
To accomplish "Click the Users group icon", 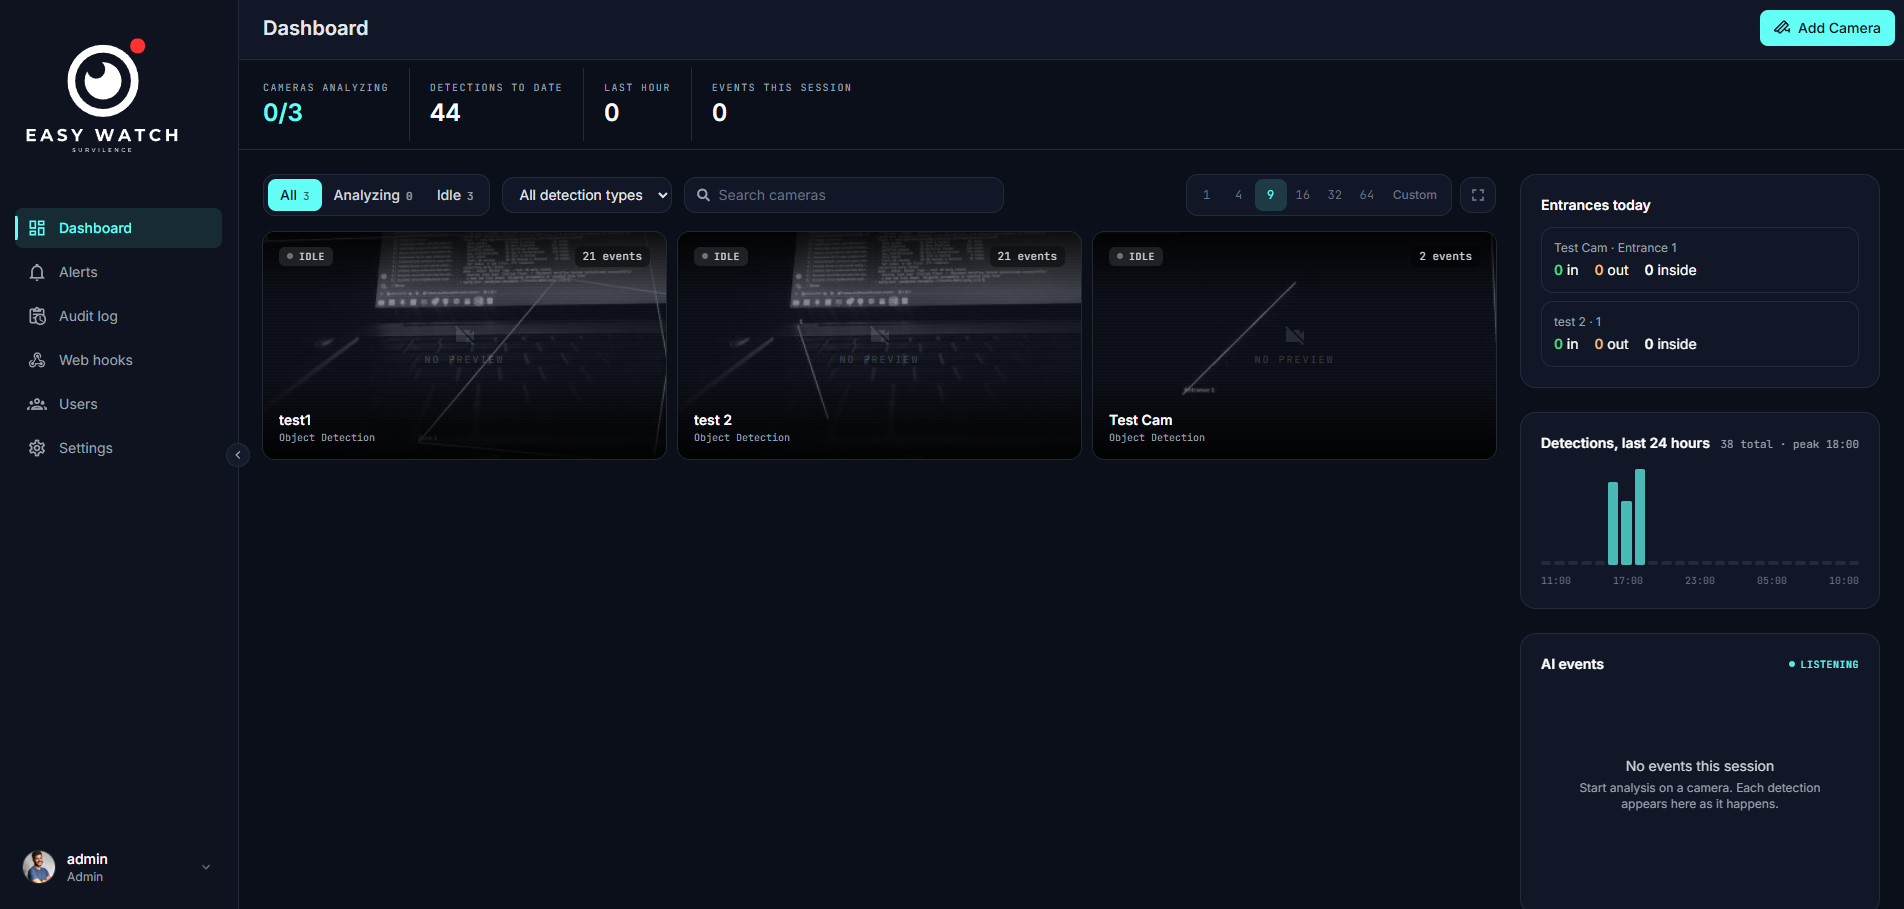I will tap(37, 404).
